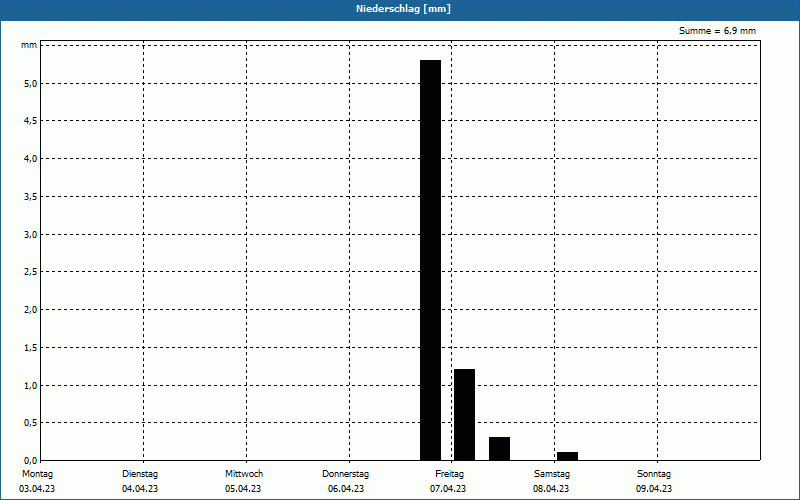Click the "Sonntag" day label
Screen dimensions: 800x500
tap(654, 474)
